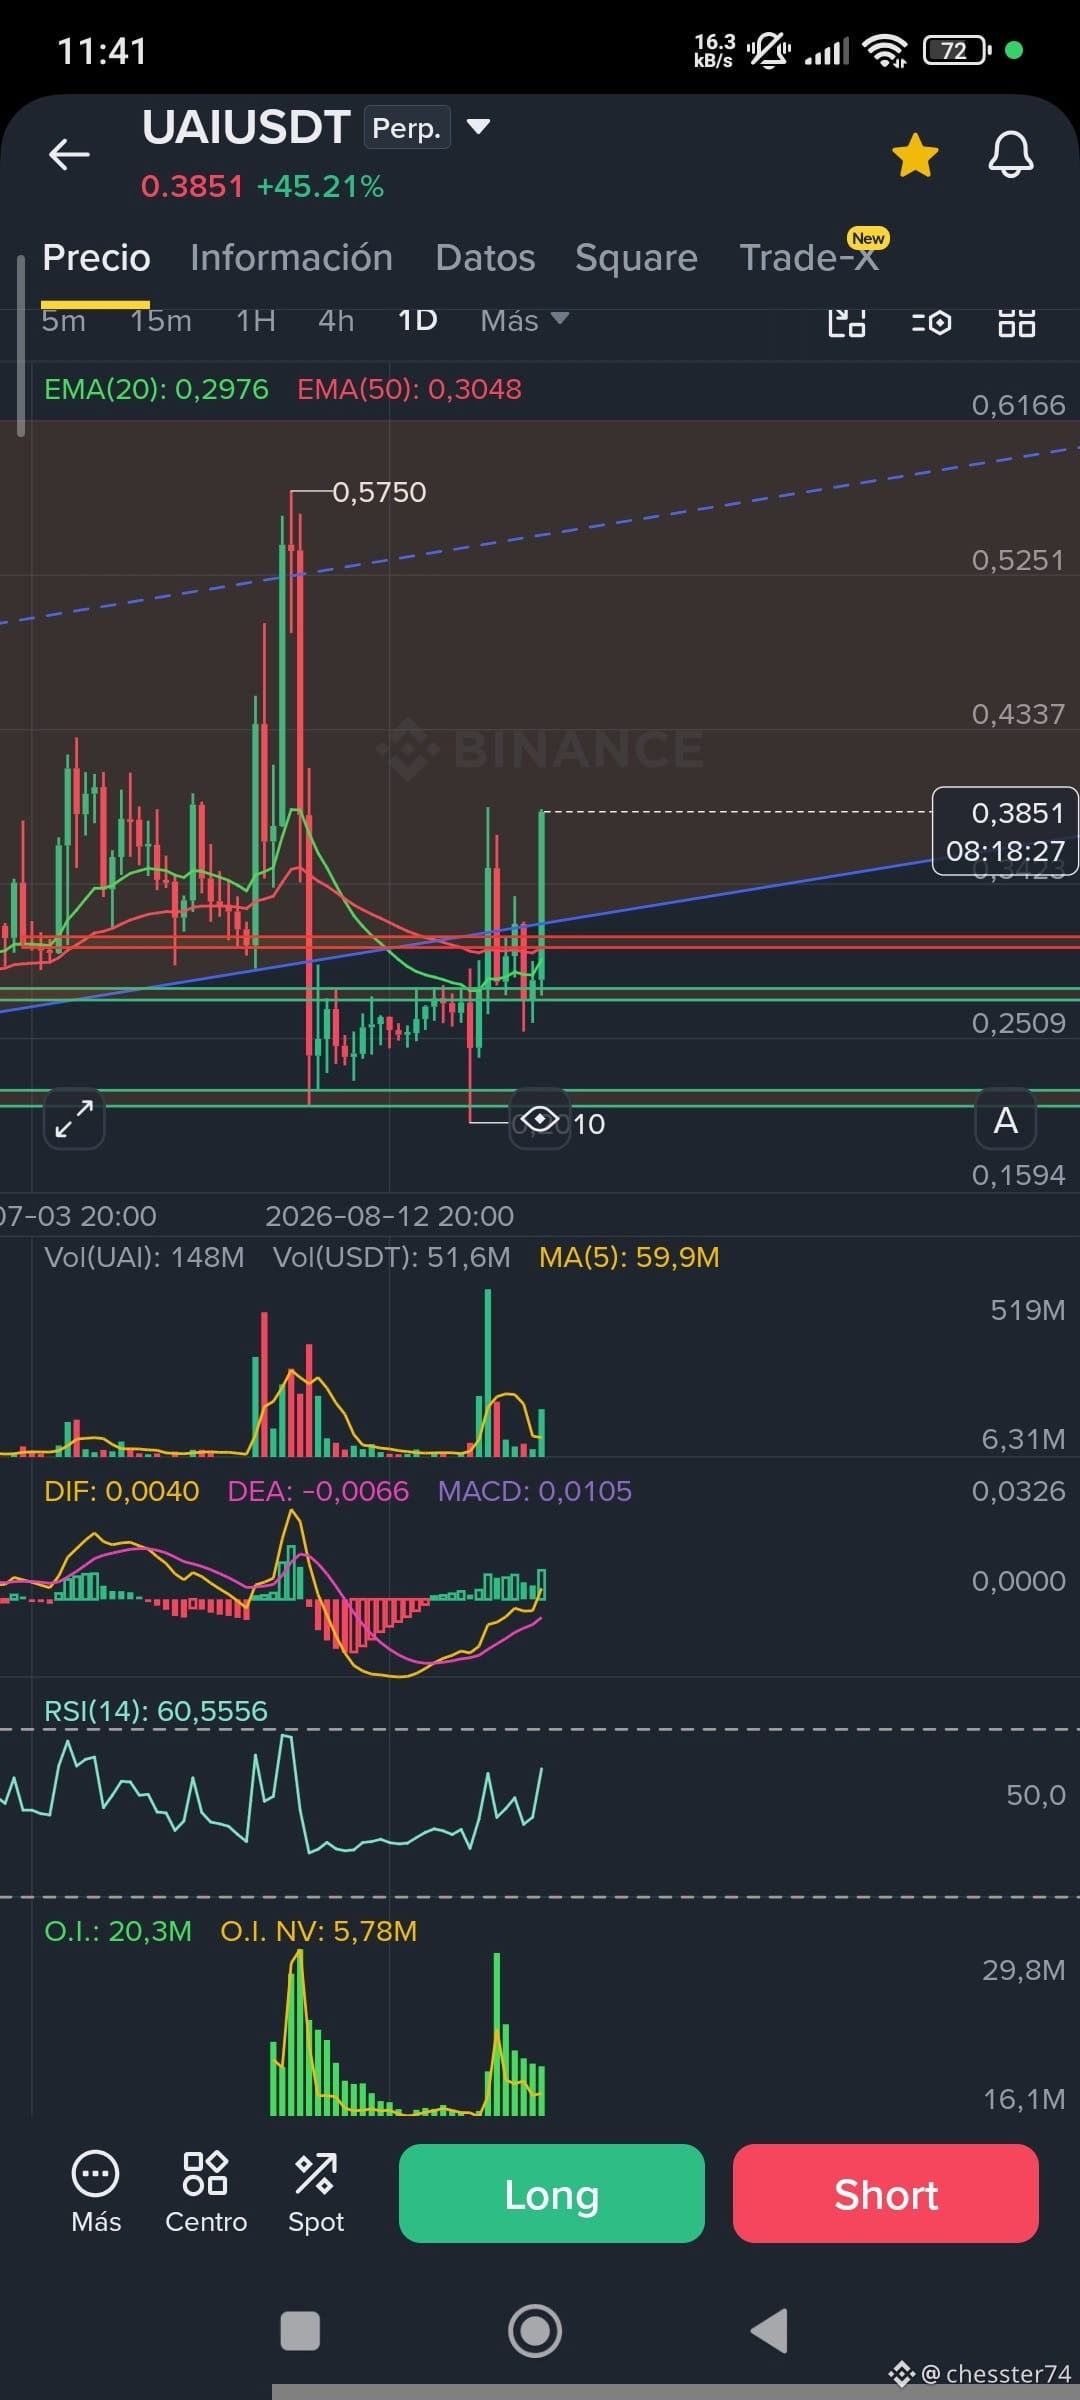1080x2400 pixels.
Task: Tap the O.I. NV: 5,78M label
Action: click(319, 1931)
